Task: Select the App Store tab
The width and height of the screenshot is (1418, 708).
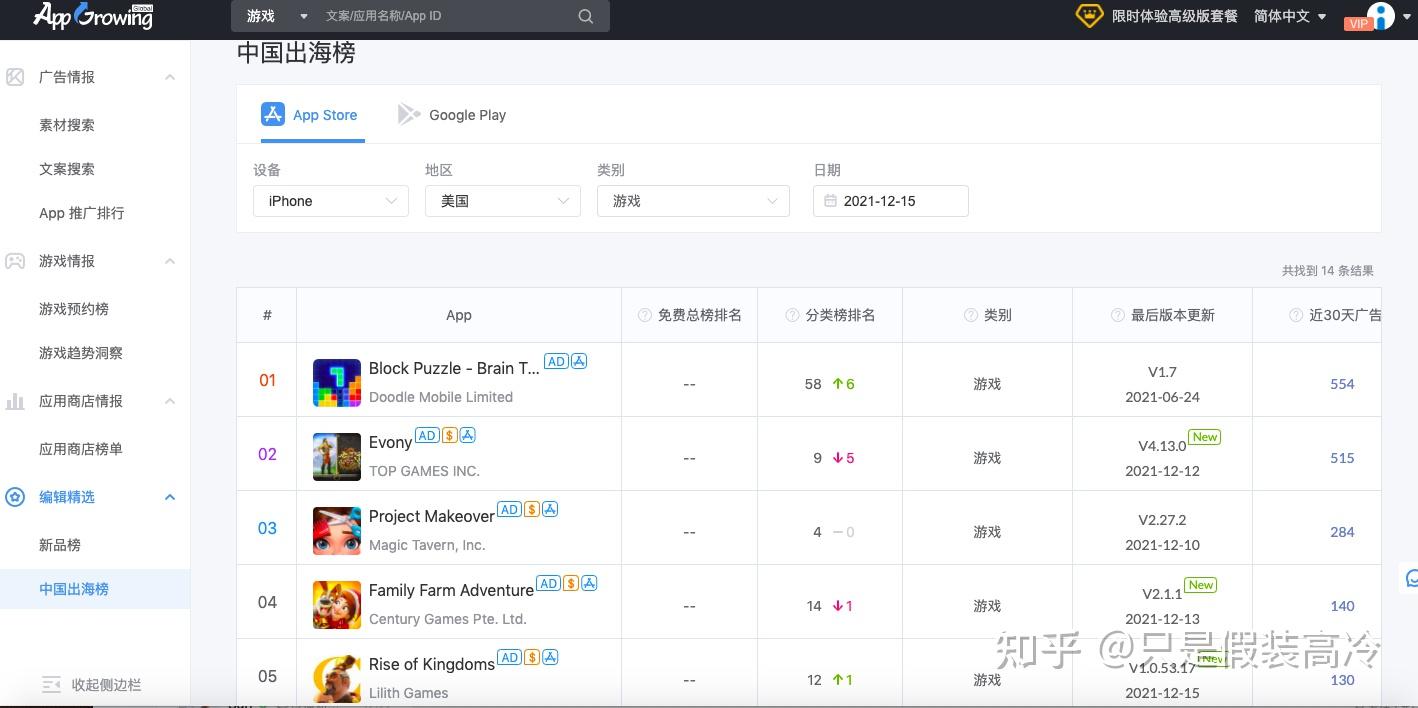Action: pyautogui.click(x=310, y=114)
